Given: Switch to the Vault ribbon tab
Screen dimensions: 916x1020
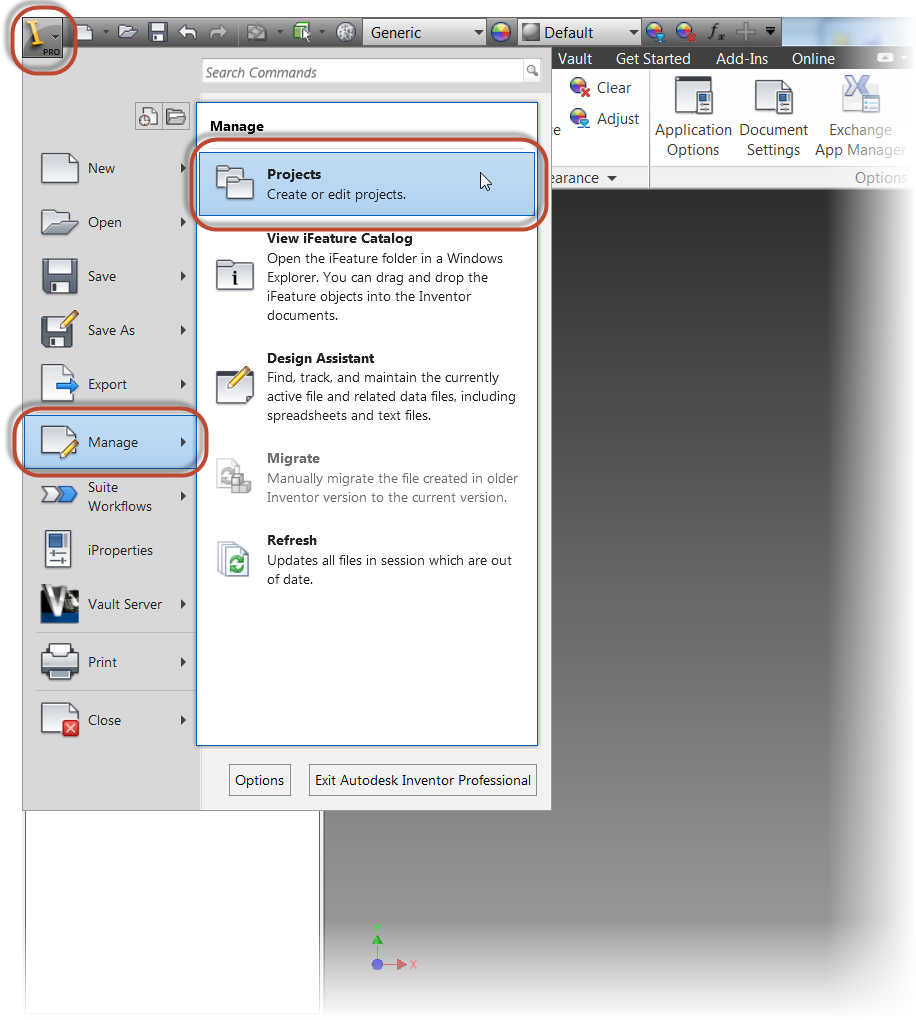Looking at the screenshot, I should [575, 59].
